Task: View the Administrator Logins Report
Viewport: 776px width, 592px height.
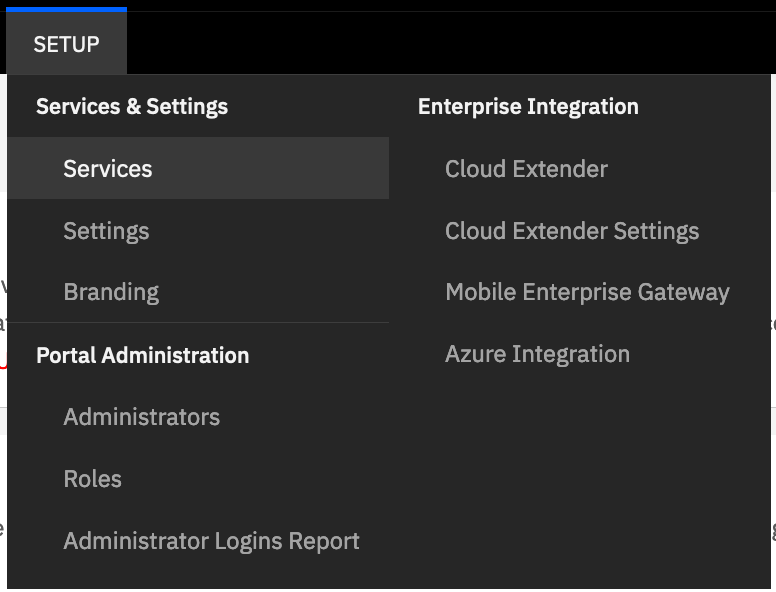Action: pos(211,541)
